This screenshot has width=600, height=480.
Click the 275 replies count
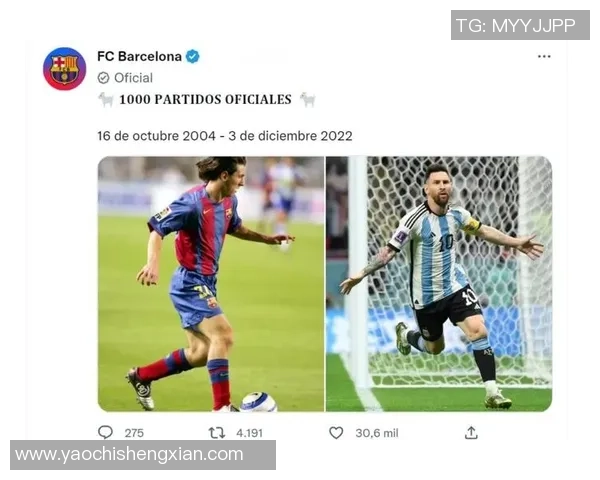tap(134, 433)
